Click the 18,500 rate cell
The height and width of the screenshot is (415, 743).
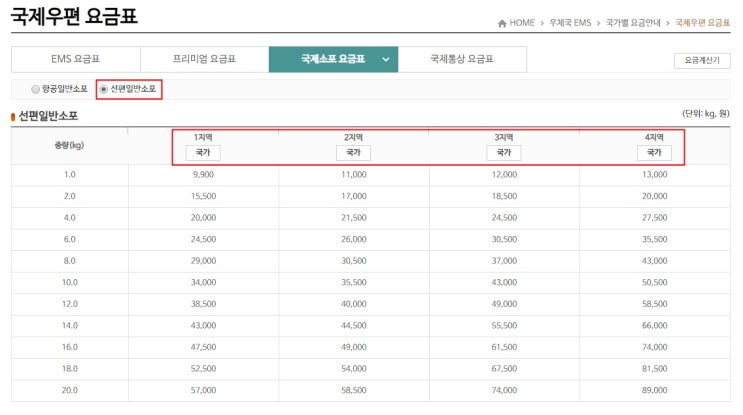[504, 196]
